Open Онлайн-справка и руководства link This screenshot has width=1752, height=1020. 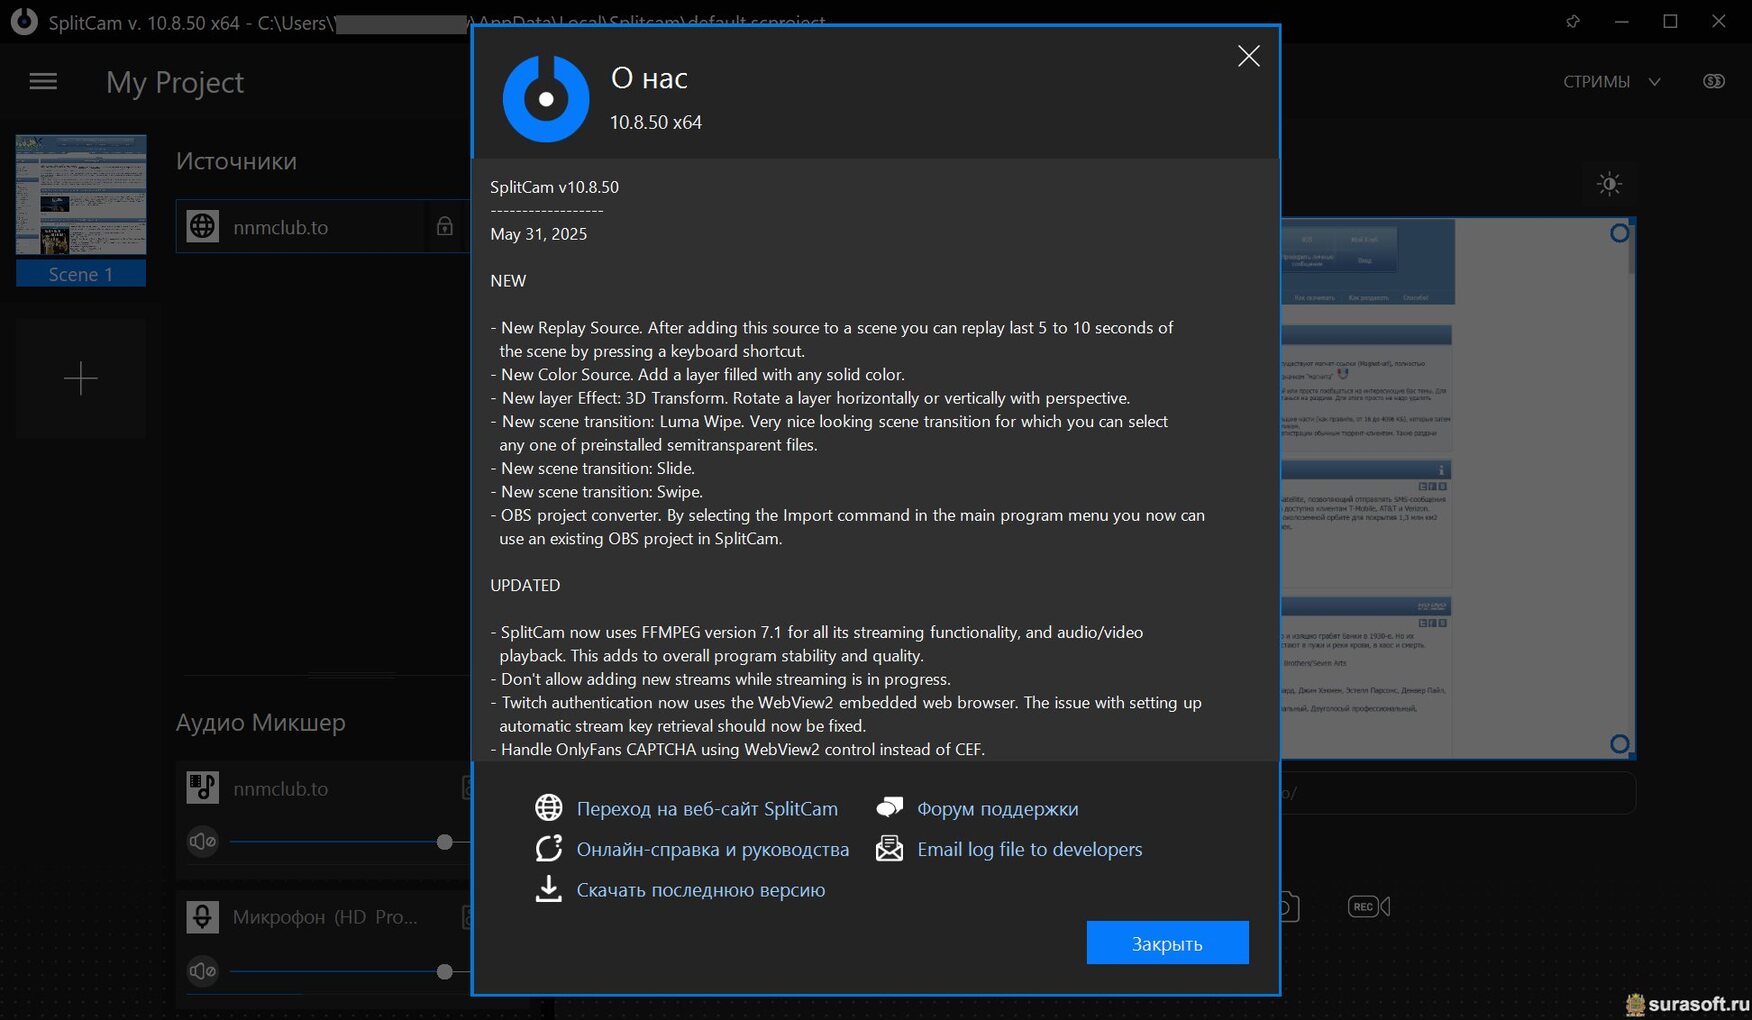point(712,849)
